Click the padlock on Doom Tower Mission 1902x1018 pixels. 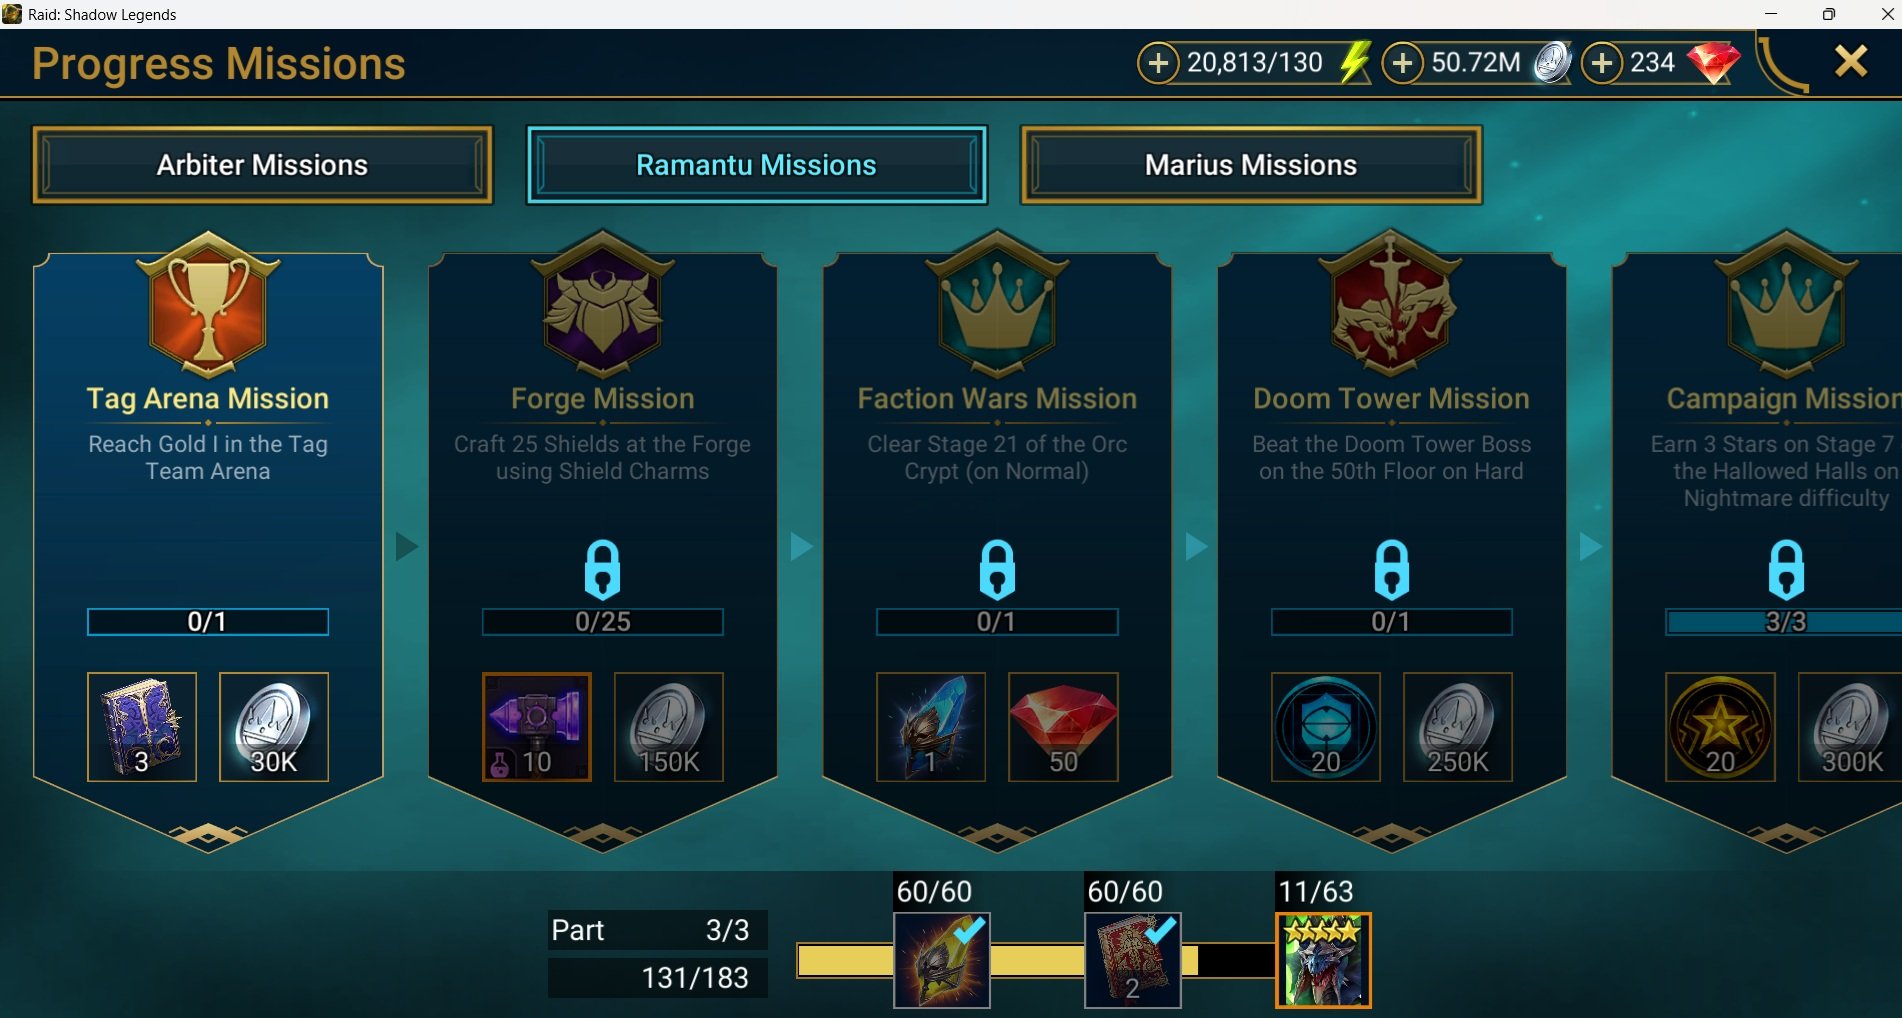pyautogui.click(x=1391, y=569)
